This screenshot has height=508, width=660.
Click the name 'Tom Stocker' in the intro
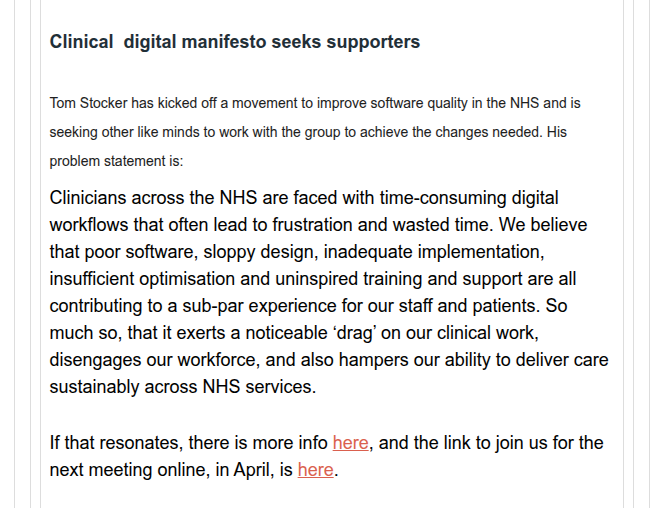click(x=87, y=103)
